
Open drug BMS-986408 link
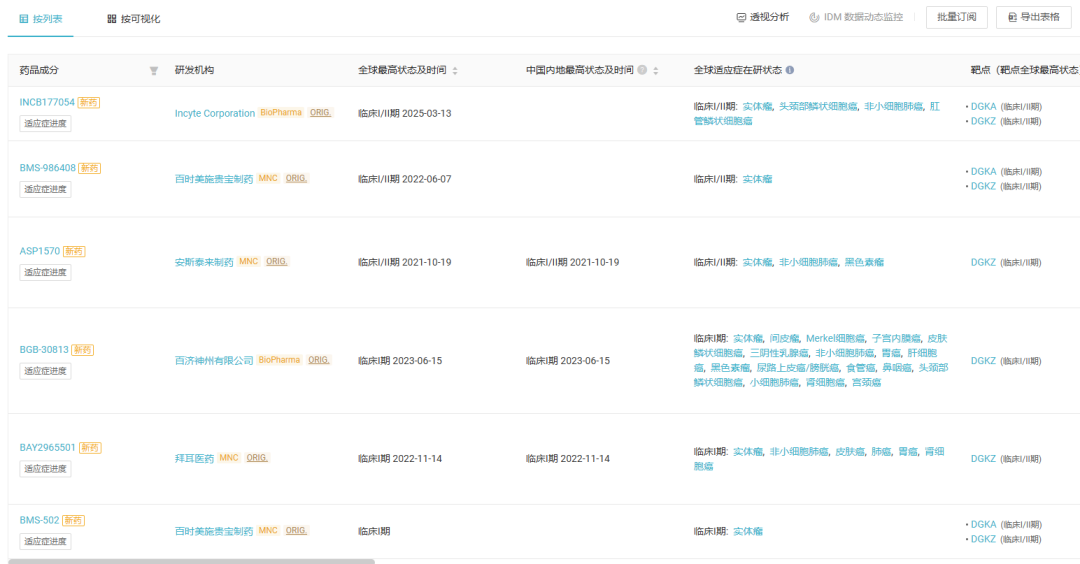(48, 167)
